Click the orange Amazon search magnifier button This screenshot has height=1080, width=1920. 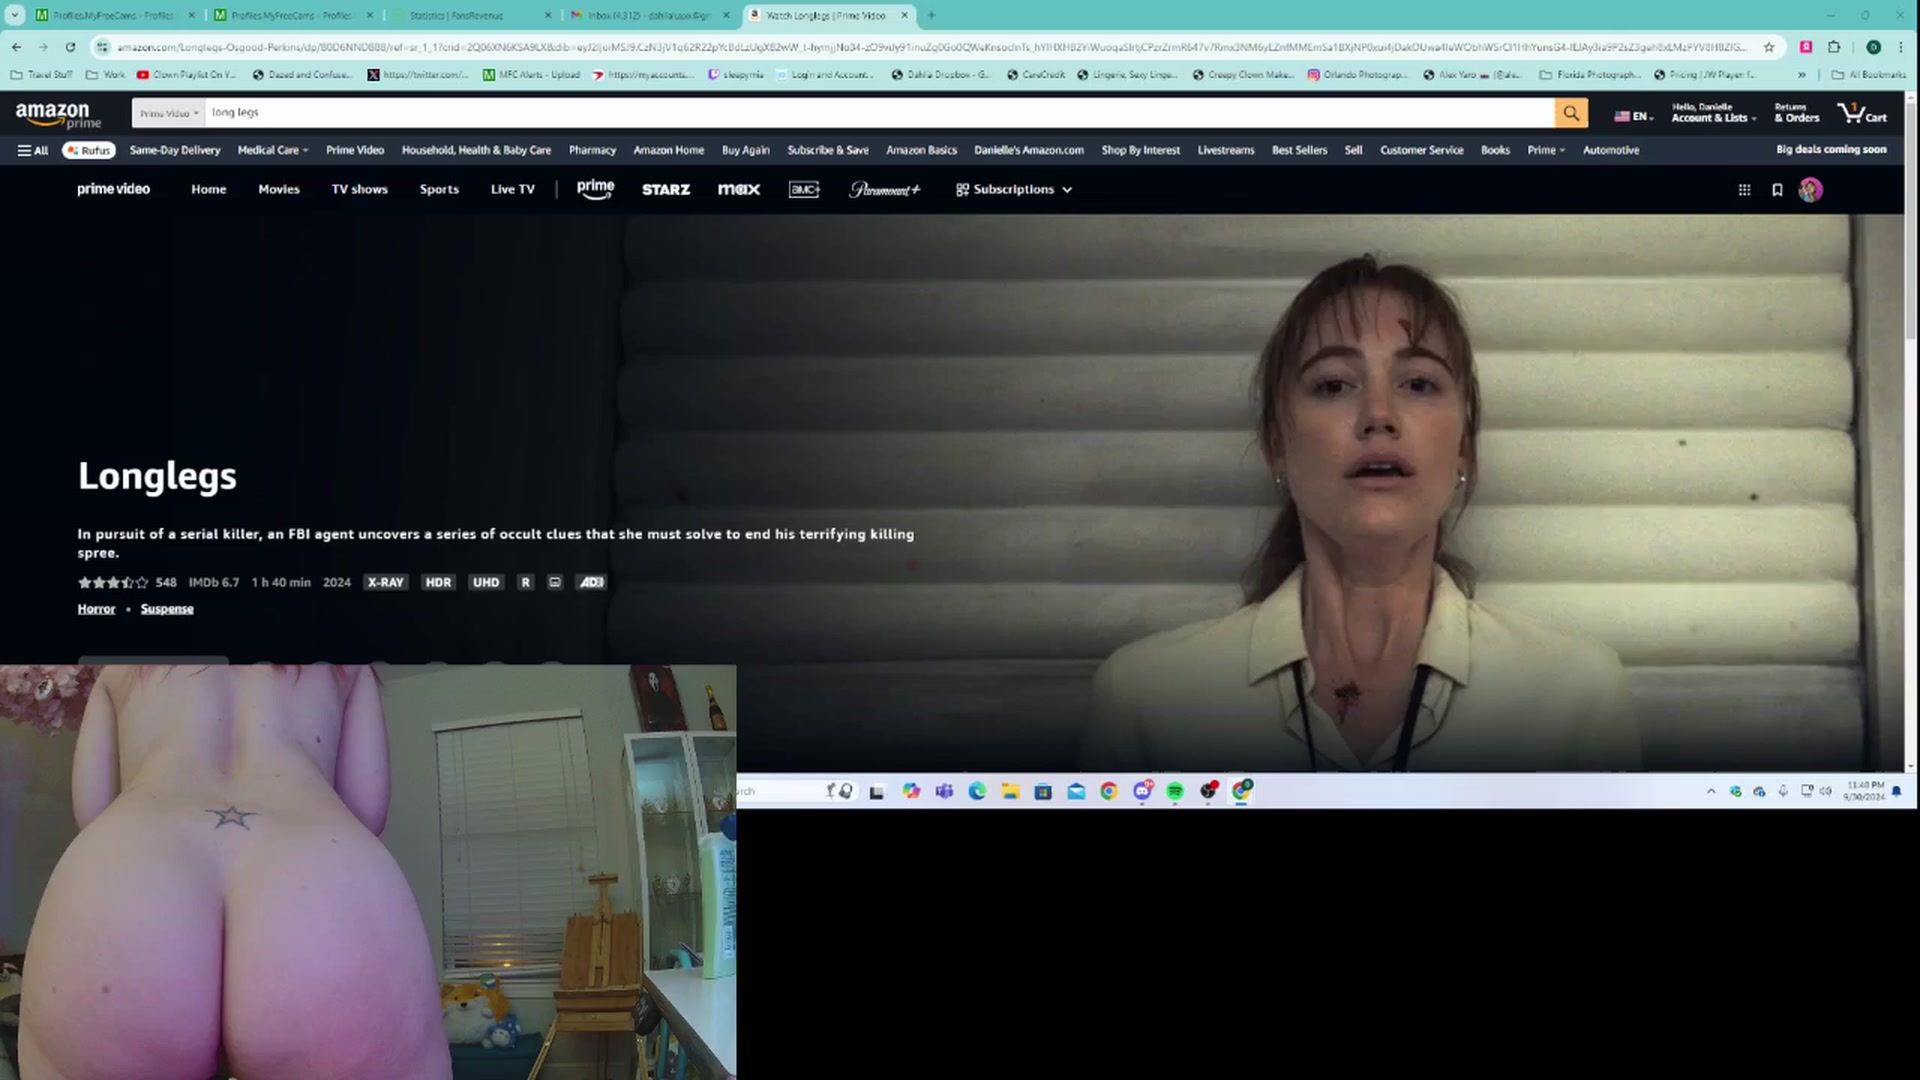1571,113
